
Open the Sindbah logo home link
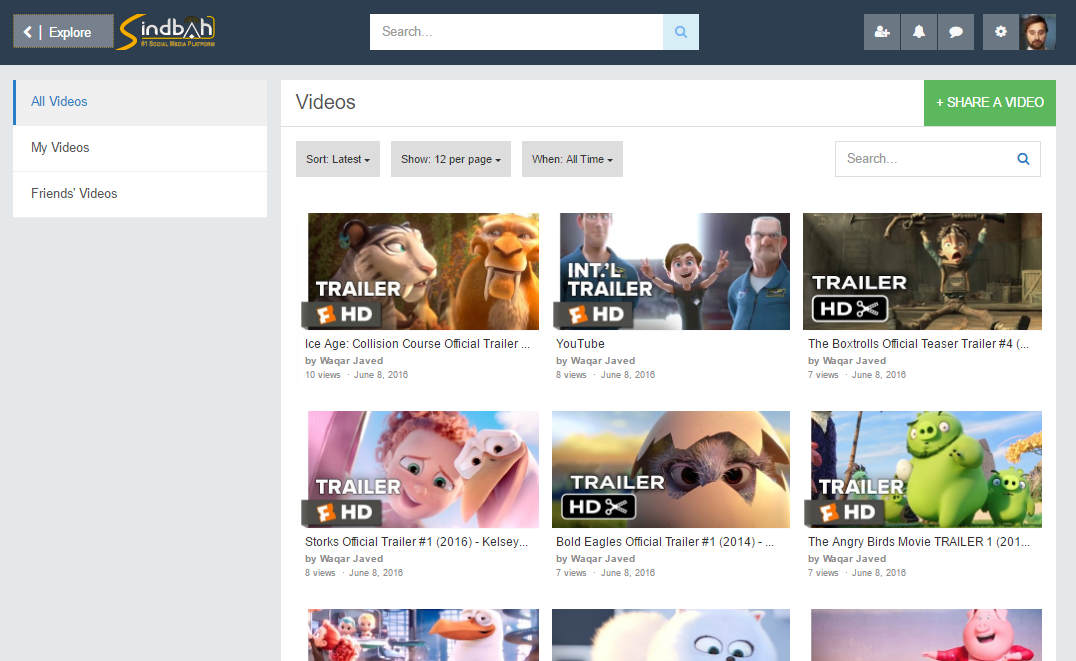(x=167, y=32)
